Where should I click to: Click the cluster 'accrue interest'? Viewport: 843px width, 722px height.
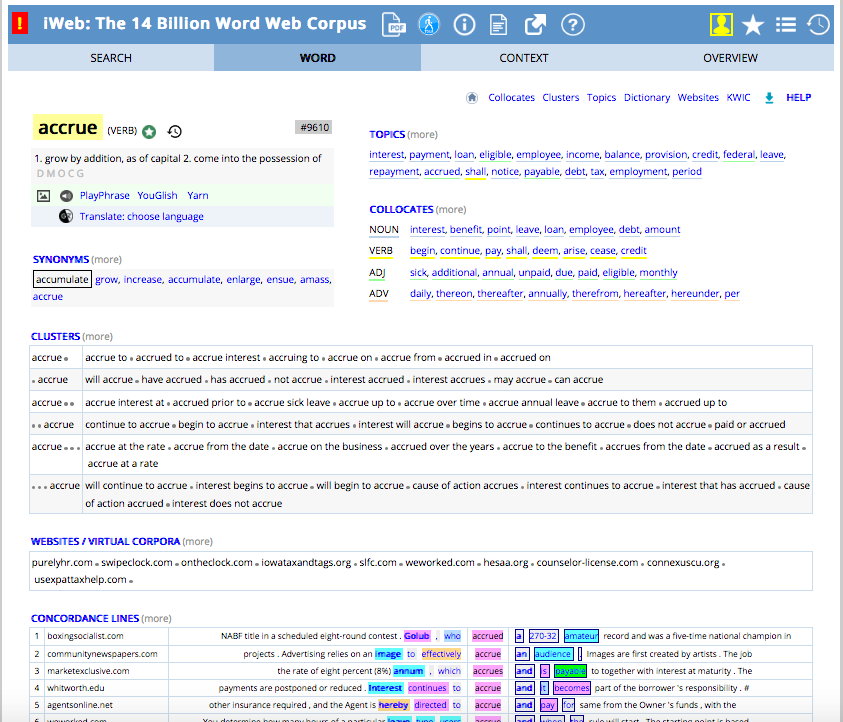coord(226,358)
